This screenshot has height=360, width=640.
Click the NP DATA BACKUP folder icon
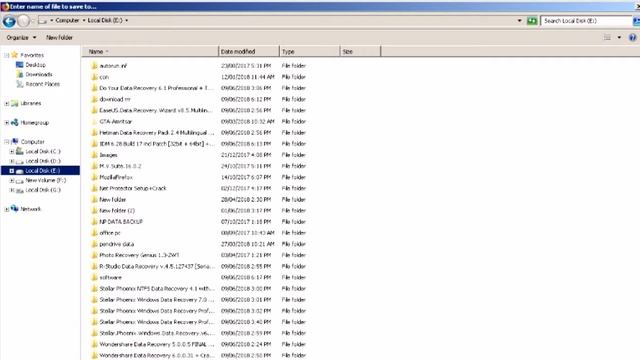pyautogui.click(x=94, y=222)
